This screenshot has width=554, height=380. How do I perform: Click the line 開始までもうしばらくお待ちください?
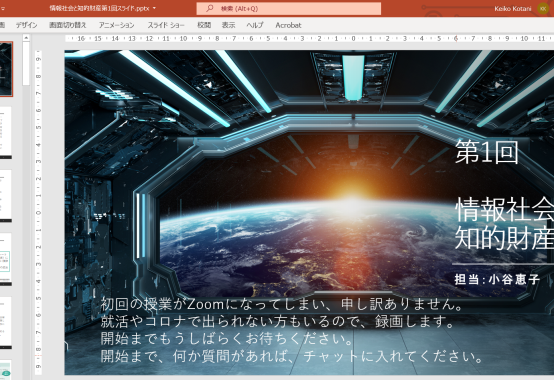click(x=227, y=339)
